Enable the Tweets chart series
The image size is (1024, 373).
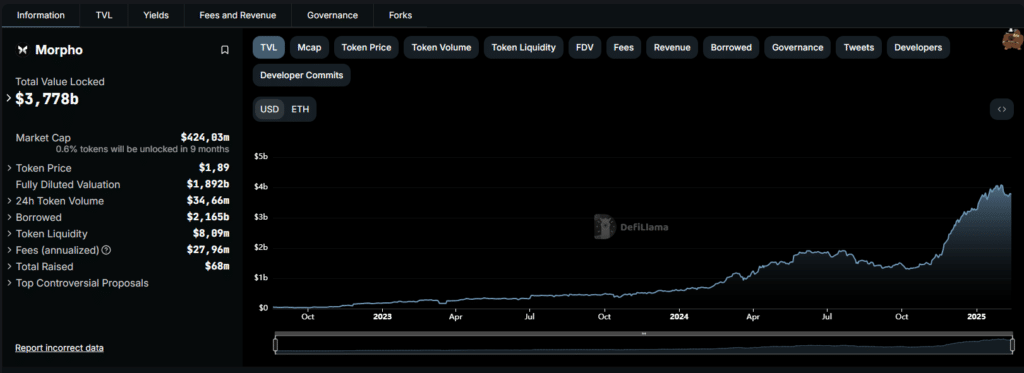click(859, 48)
